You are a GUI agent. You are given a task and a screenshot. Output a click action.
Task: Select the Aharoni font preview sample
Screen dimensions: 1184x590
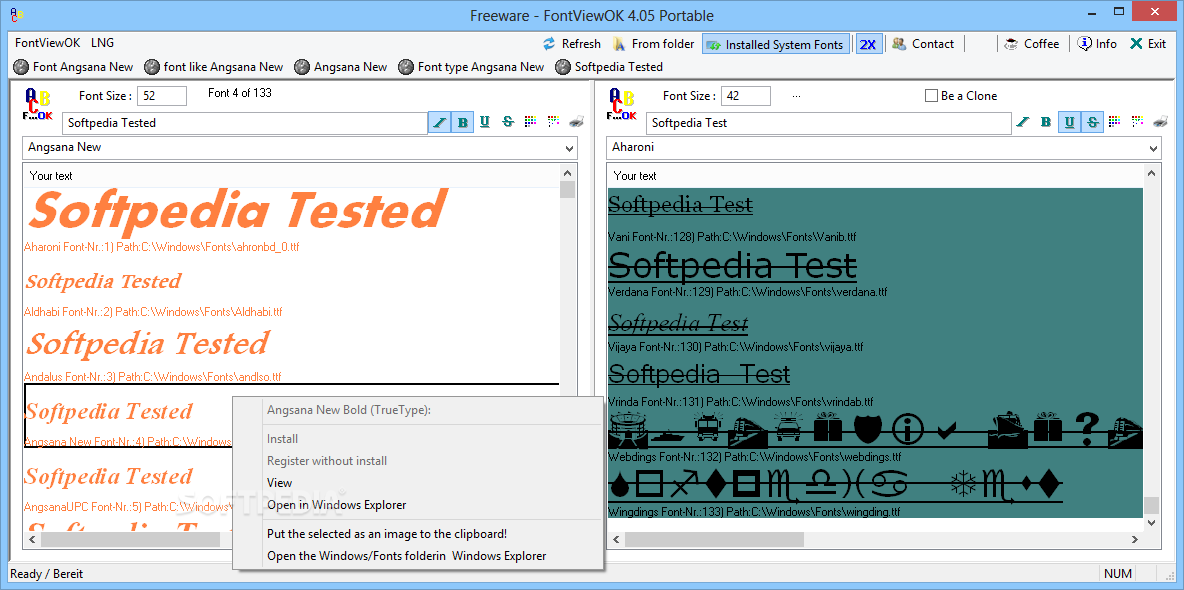click(237, 211)
